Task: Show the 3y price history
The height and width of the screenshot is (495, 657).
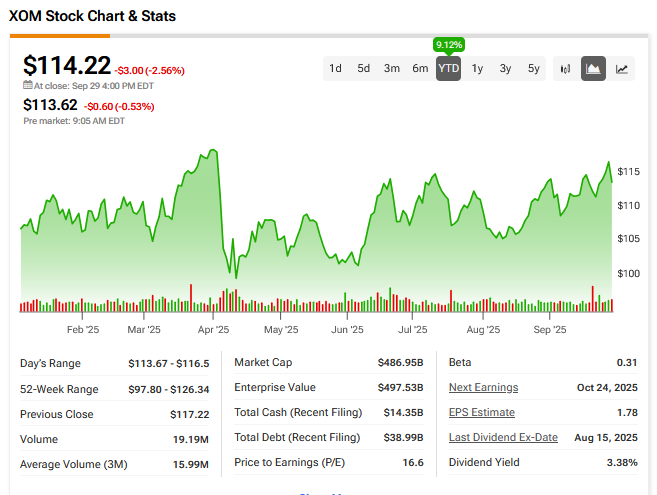Action: pos(505,68)
